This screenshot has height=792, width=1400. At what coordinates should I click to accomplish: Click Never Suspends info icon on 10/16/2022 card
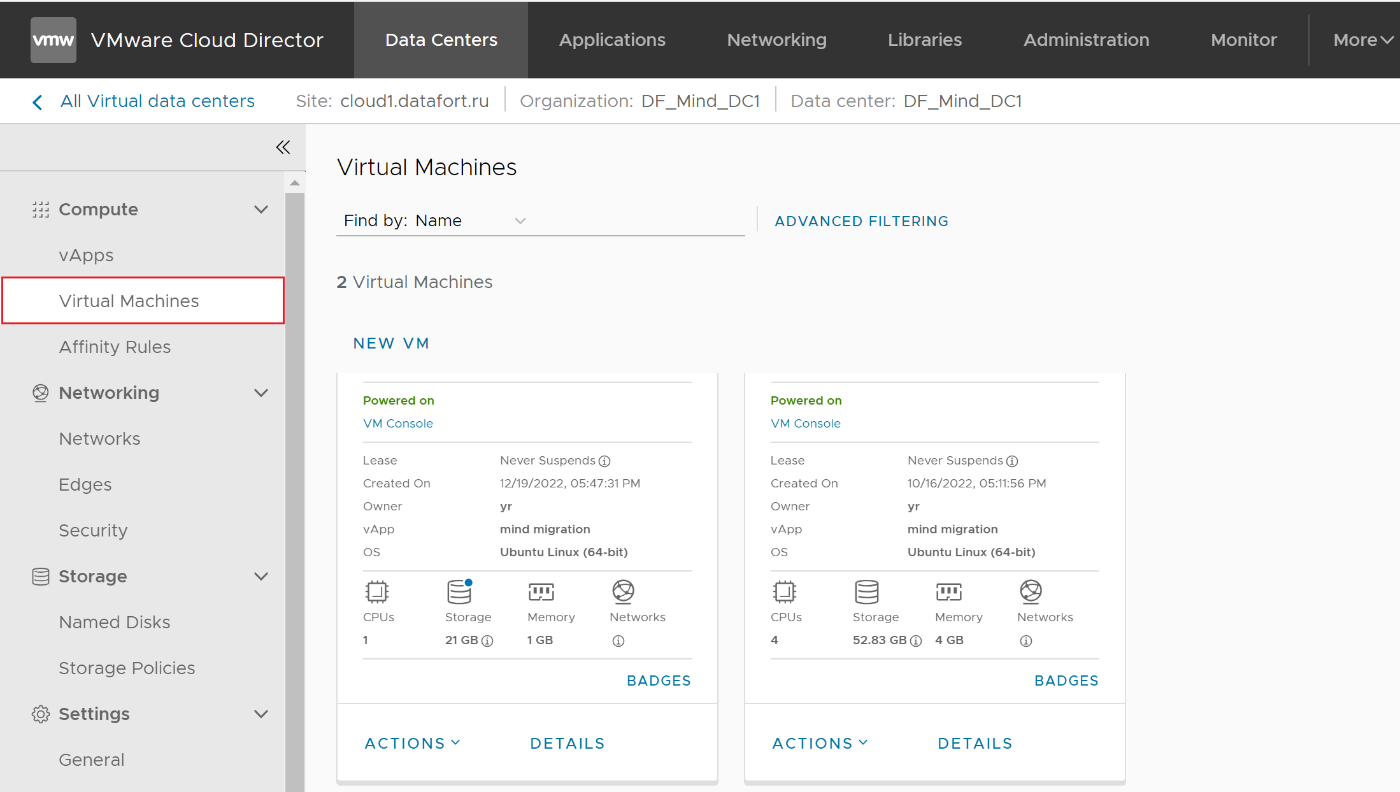click(1012, 461)
